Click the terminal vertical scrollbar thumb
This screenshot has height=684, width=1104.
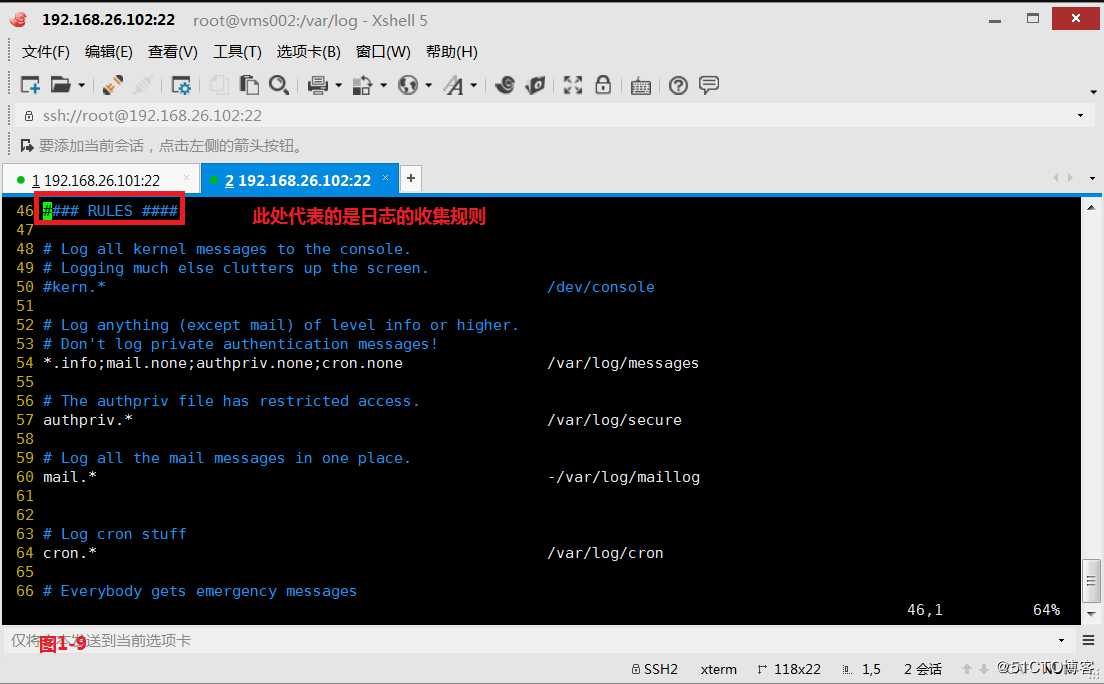click(1091, 581)
